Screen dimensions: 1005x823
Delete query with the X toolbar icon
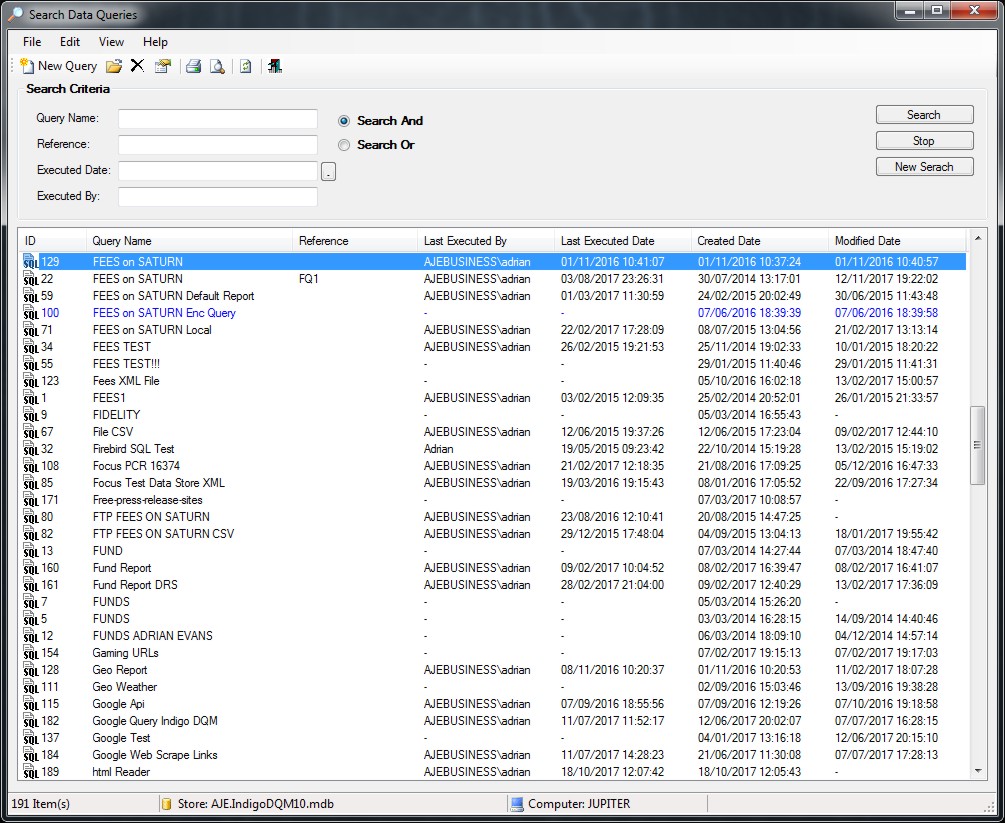(137, 66)
